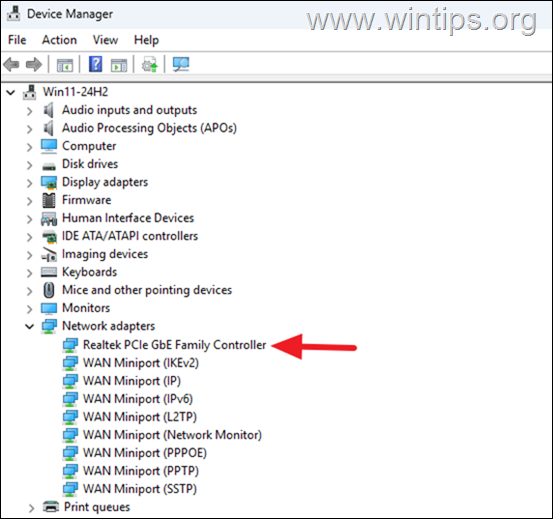Click the Realtek PCIe GbE adapter icon
This screenshot has height=519, width=553.
(x=70, y=345)
